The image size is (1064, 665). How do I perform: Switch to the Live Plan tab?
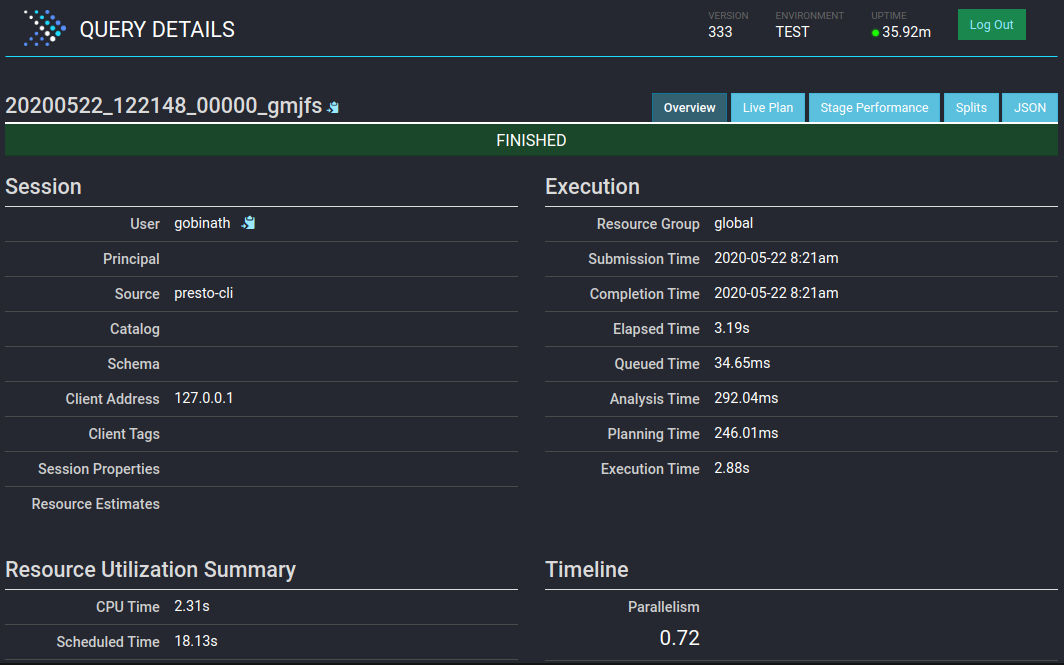(x=767, y=108)
